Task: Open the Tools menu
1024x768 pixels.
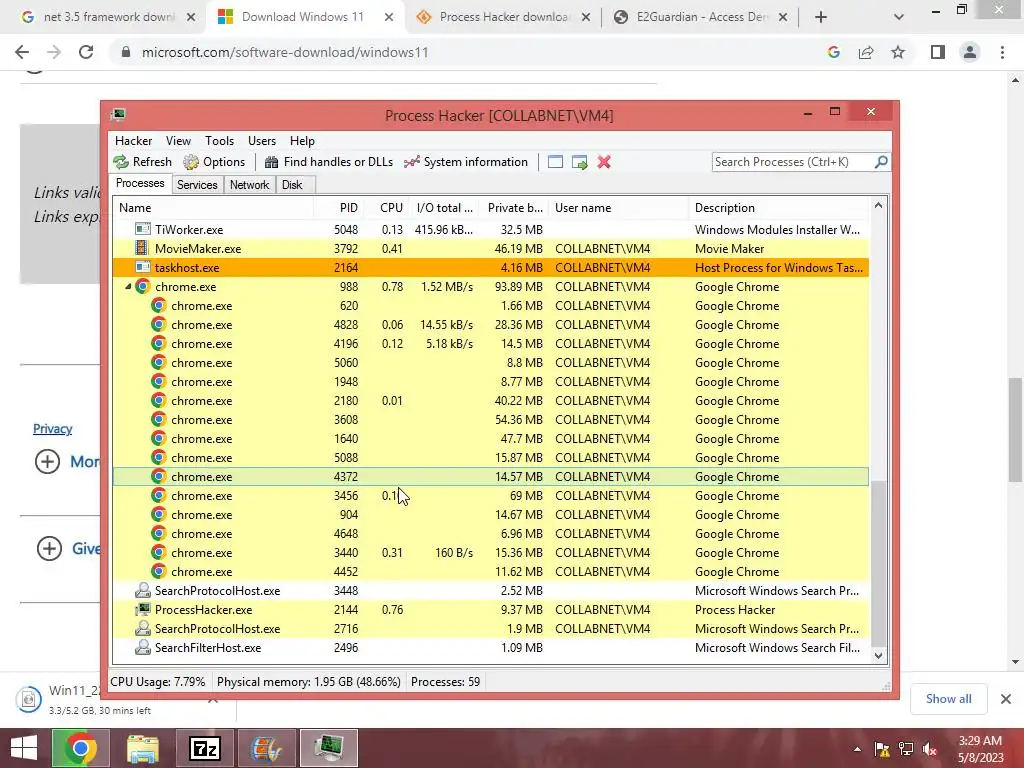Action: pos(219,141)
